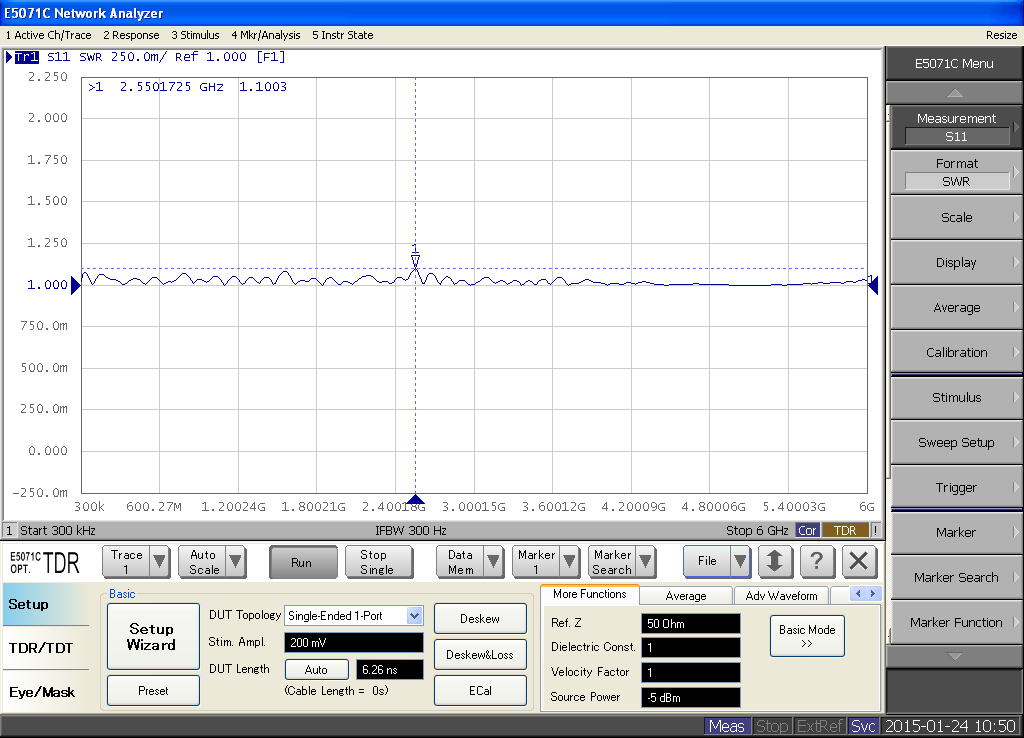Click the Help "?" icon on the TDR toolbar
The image size is (1024, 738).
817,562
